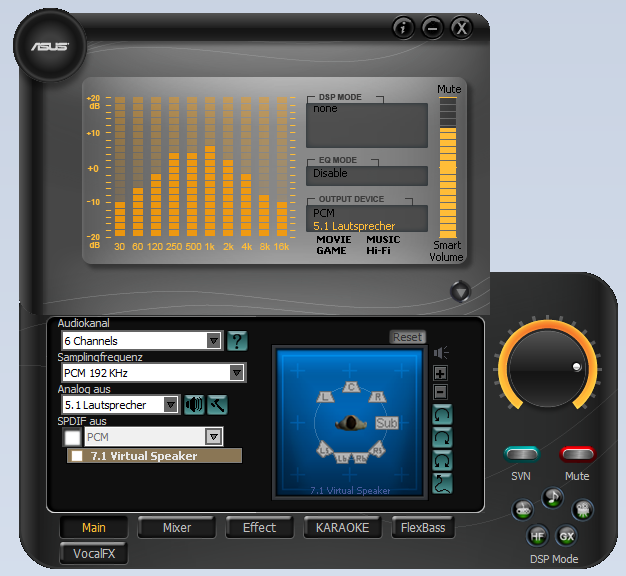This screenshot has height=576, width=626.
Task: Click the minus volume button beside speaker map
Action: (440, 392)
